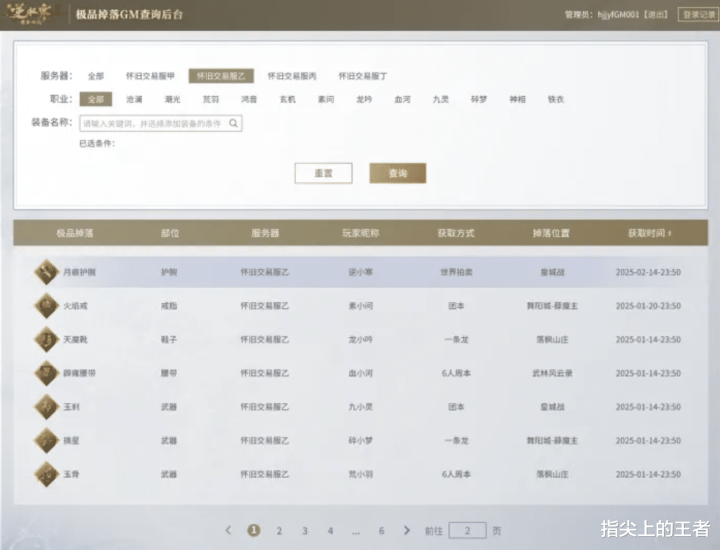Open page 1 in pagination
Viewport: 720px width, 550px height.
[x=254, y=530]
